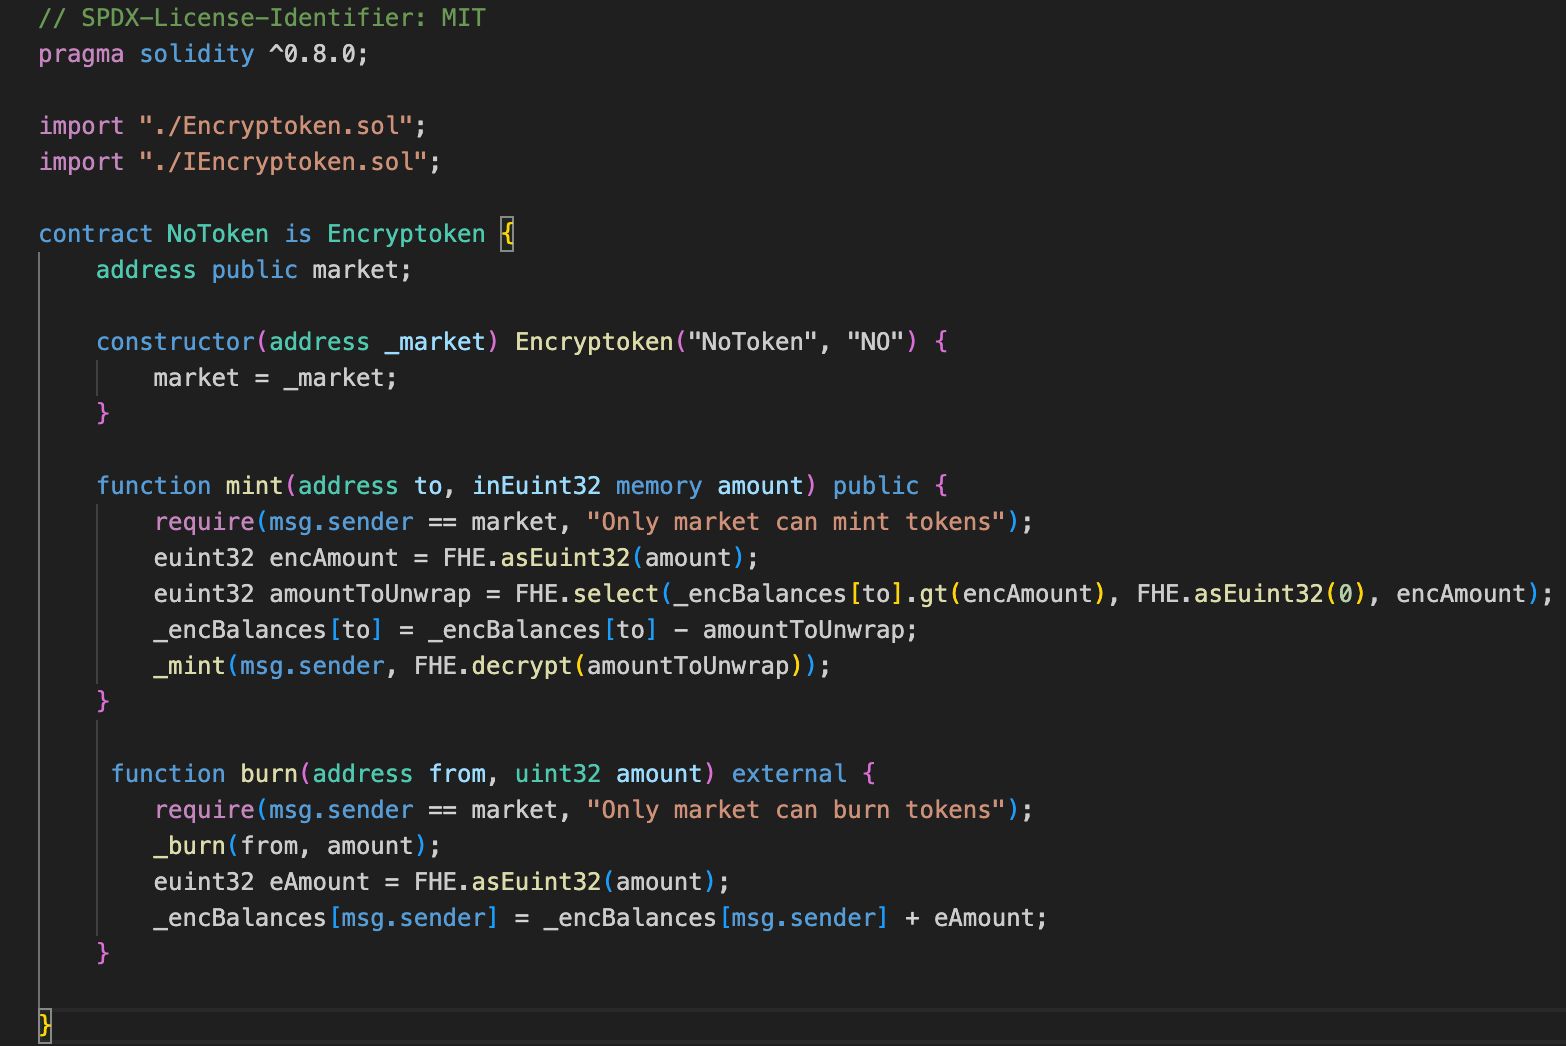Click the external visibility keyword

pos(789,773)
